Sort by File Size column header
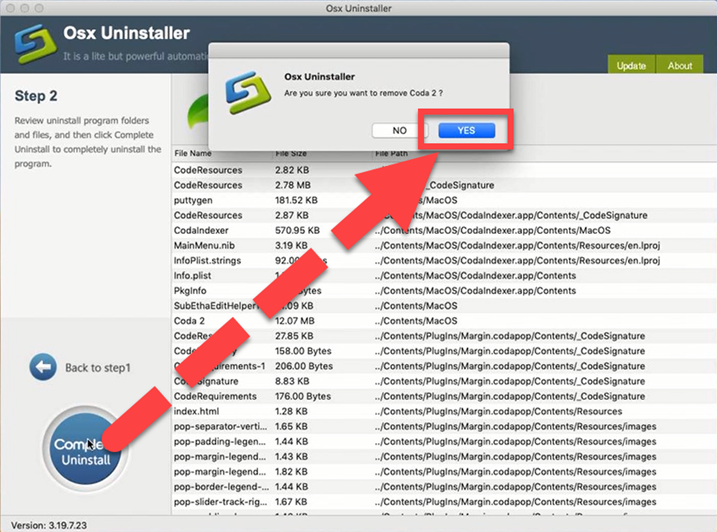The image size is (717, 532). point(291,153)
